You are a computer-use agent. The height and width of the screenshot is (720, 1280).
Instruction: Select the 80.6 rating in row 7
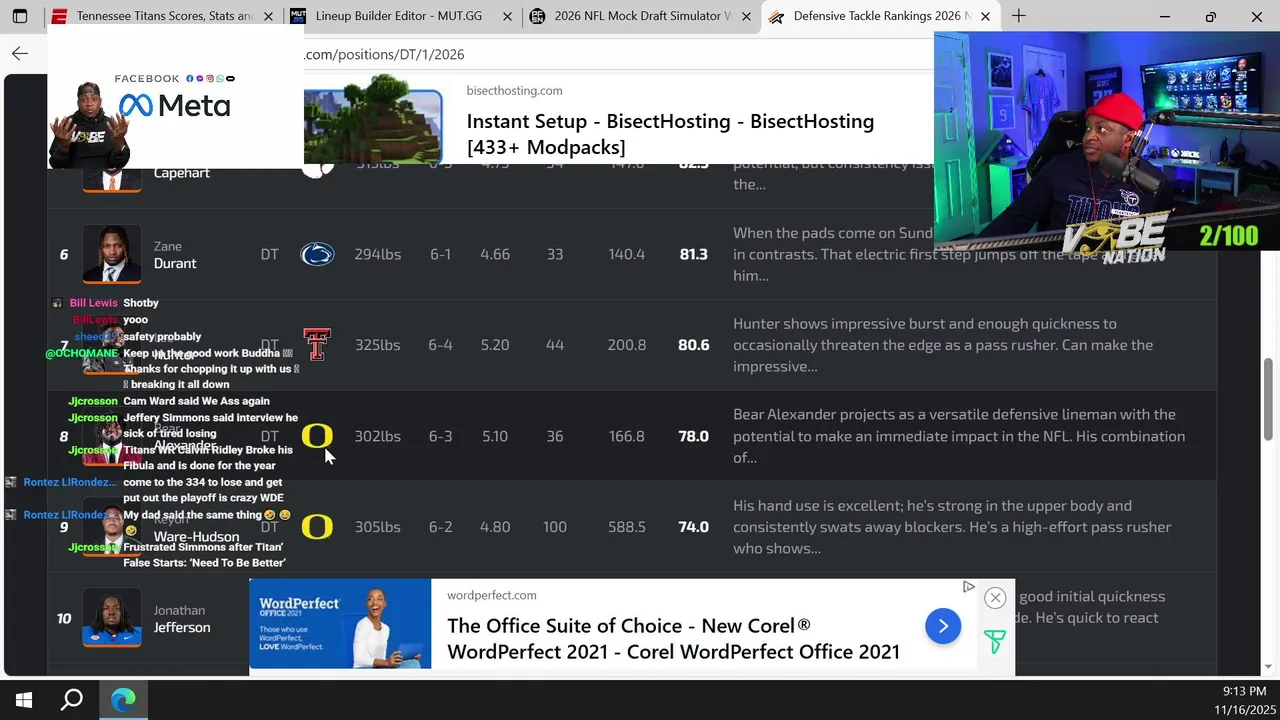click(693, 345)
